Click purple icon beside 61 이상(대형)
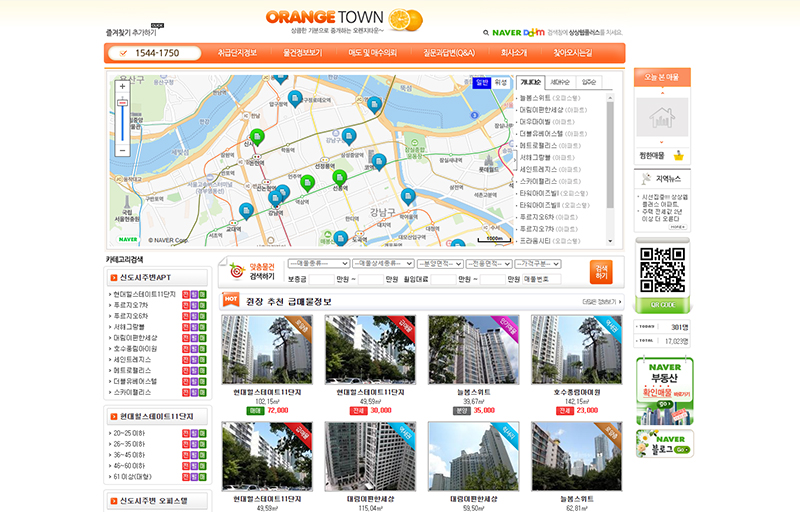Image resolution: width=800 pixels, height=512 pixels. tap(194, 477)
